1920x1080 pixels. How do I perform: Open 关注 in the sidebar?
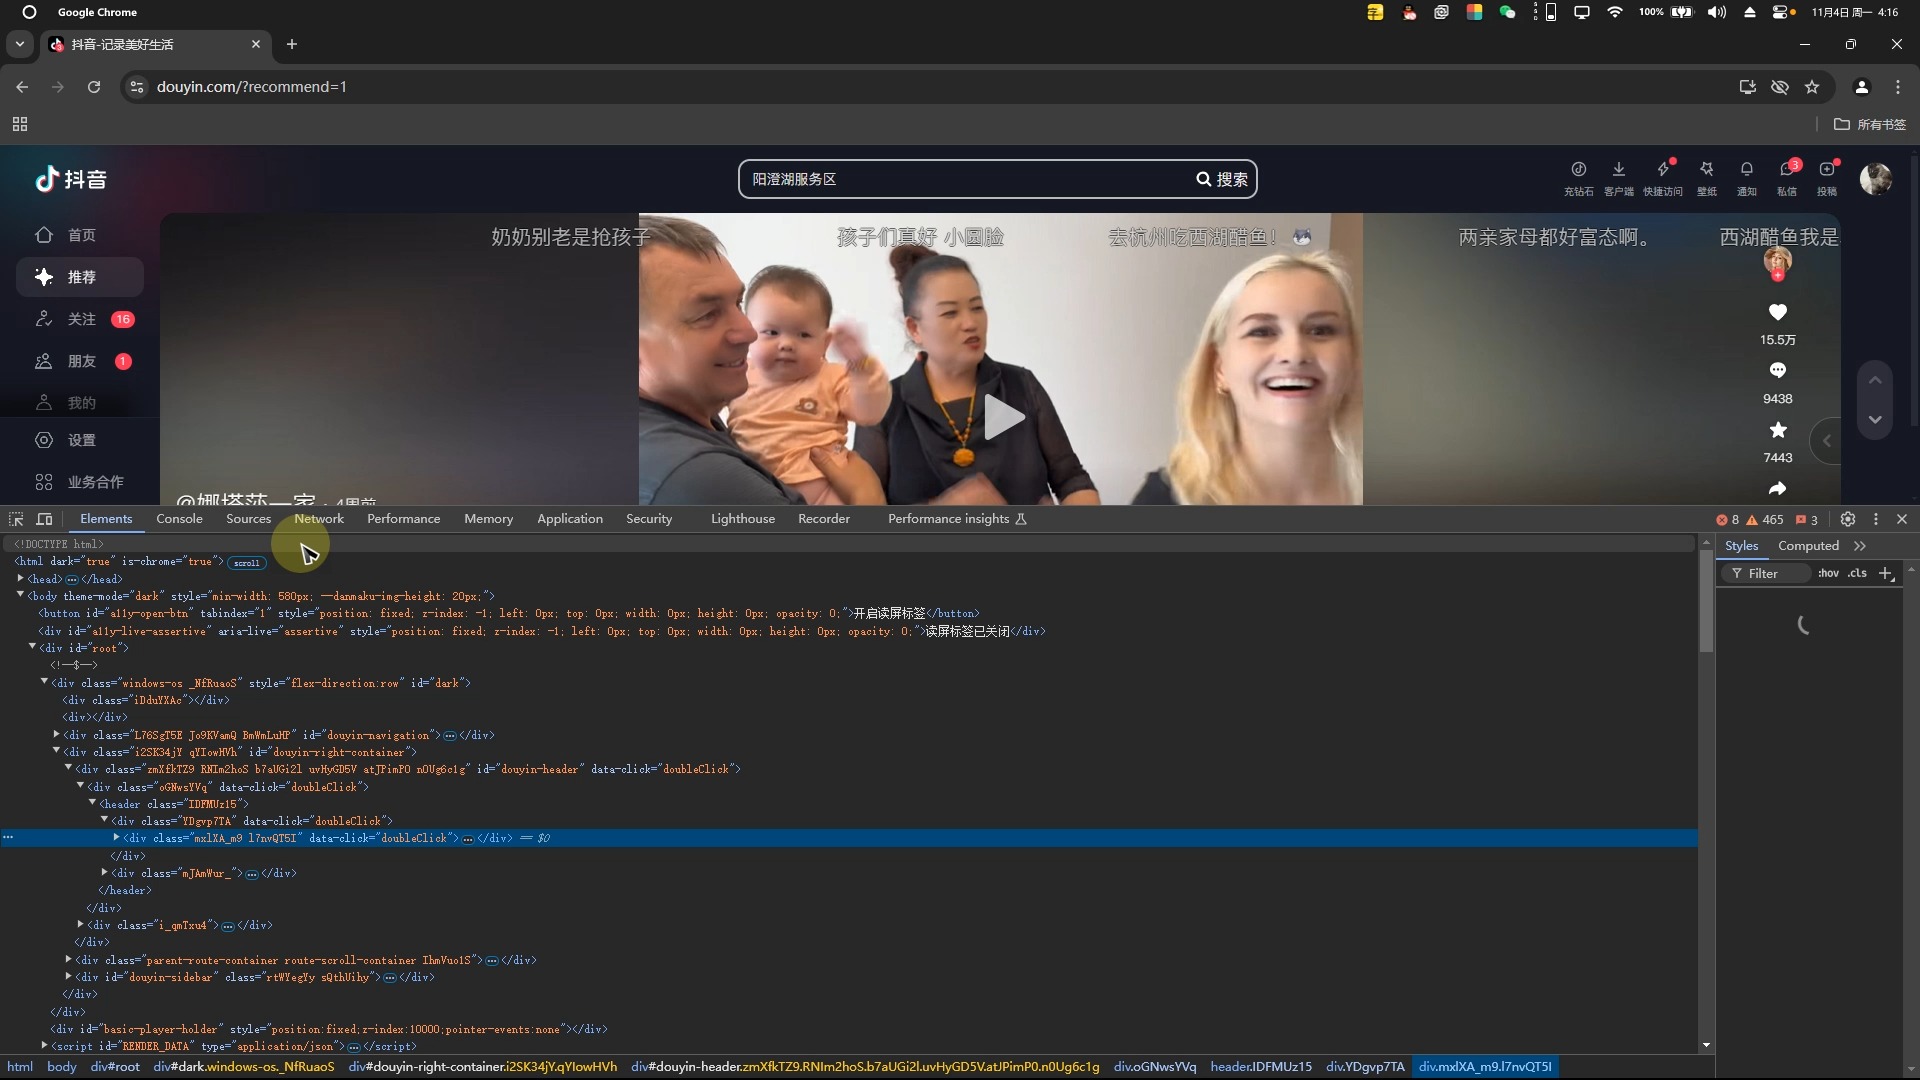80,319
